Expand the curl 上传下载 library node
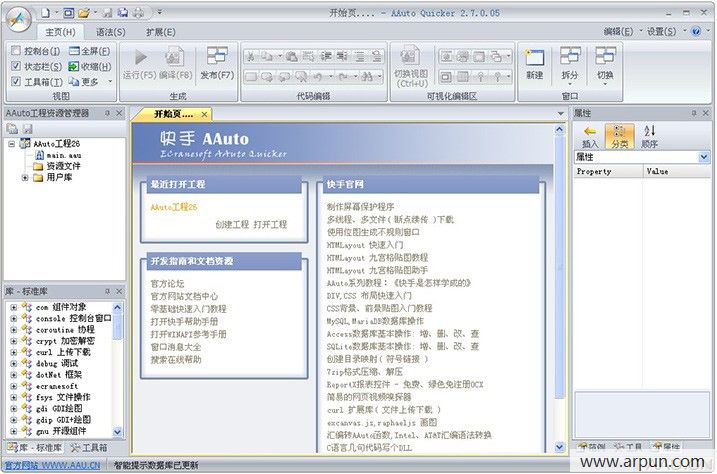717x474 pixels. click(14, 352)
